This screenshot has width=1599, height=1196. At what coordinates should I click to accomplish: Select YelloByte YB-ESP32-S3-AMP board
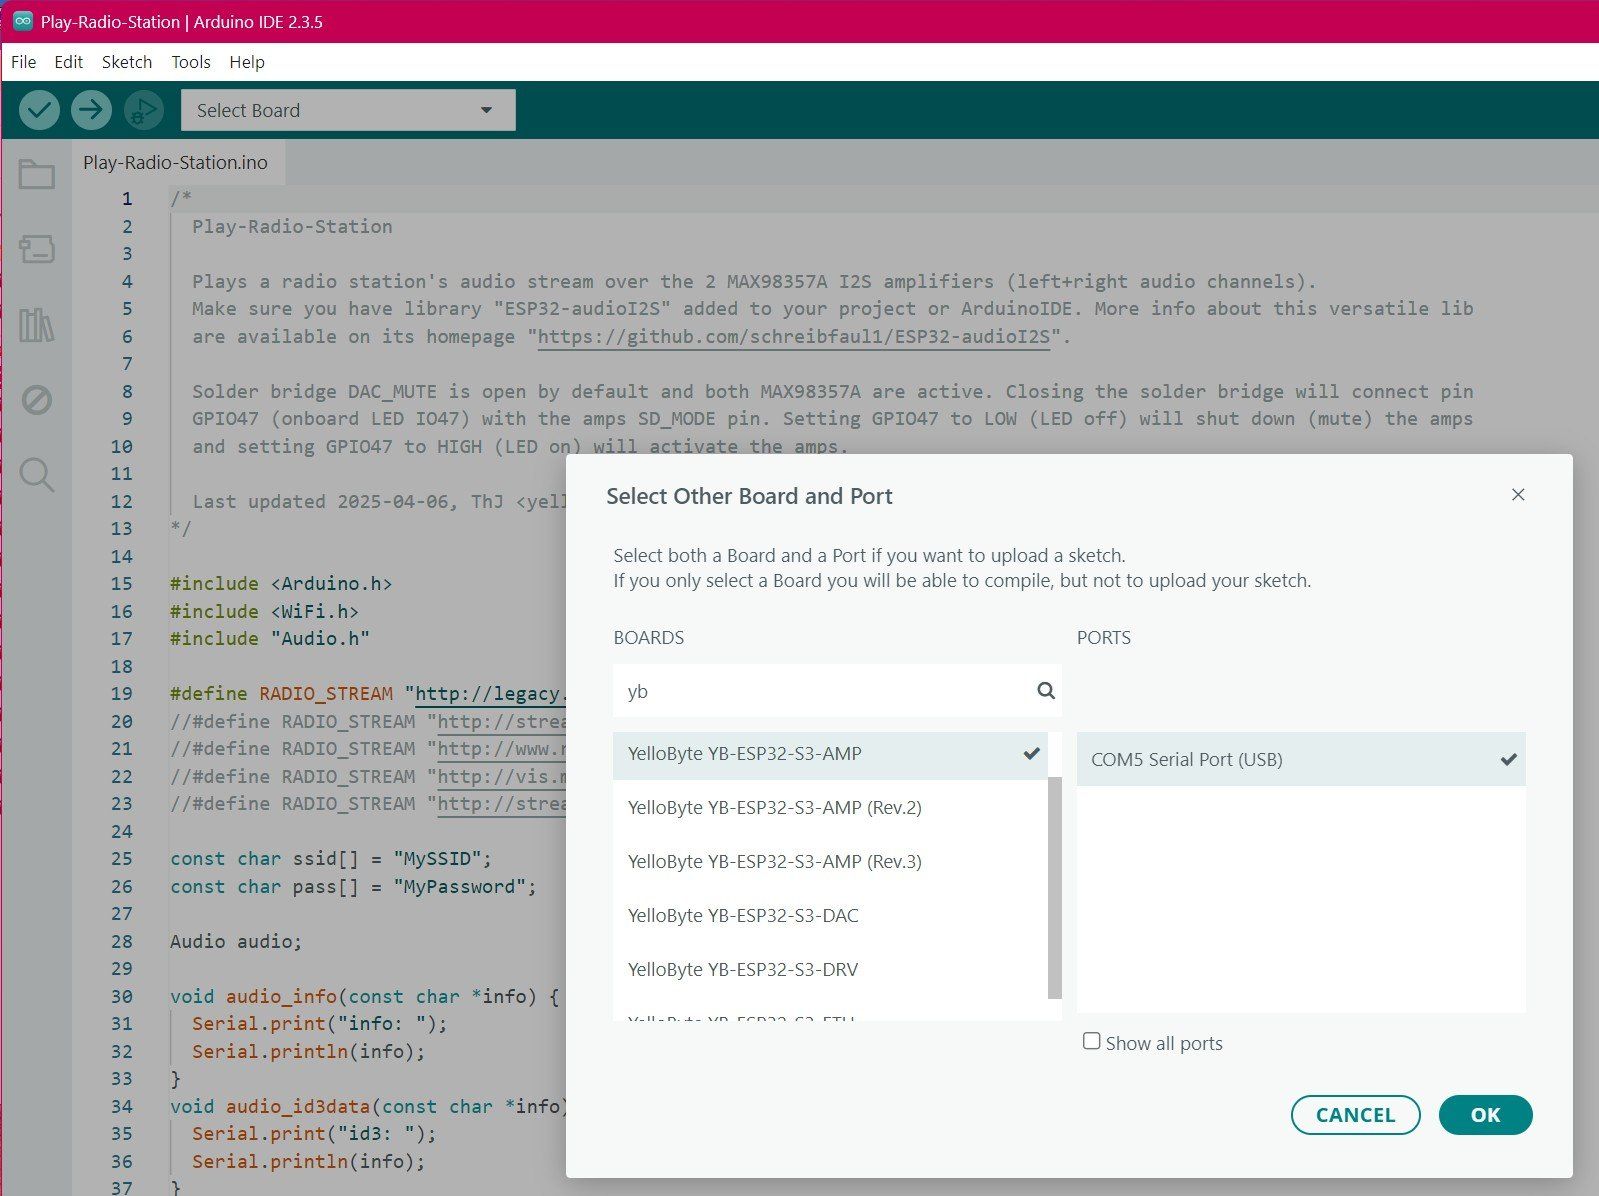[830, 754]
